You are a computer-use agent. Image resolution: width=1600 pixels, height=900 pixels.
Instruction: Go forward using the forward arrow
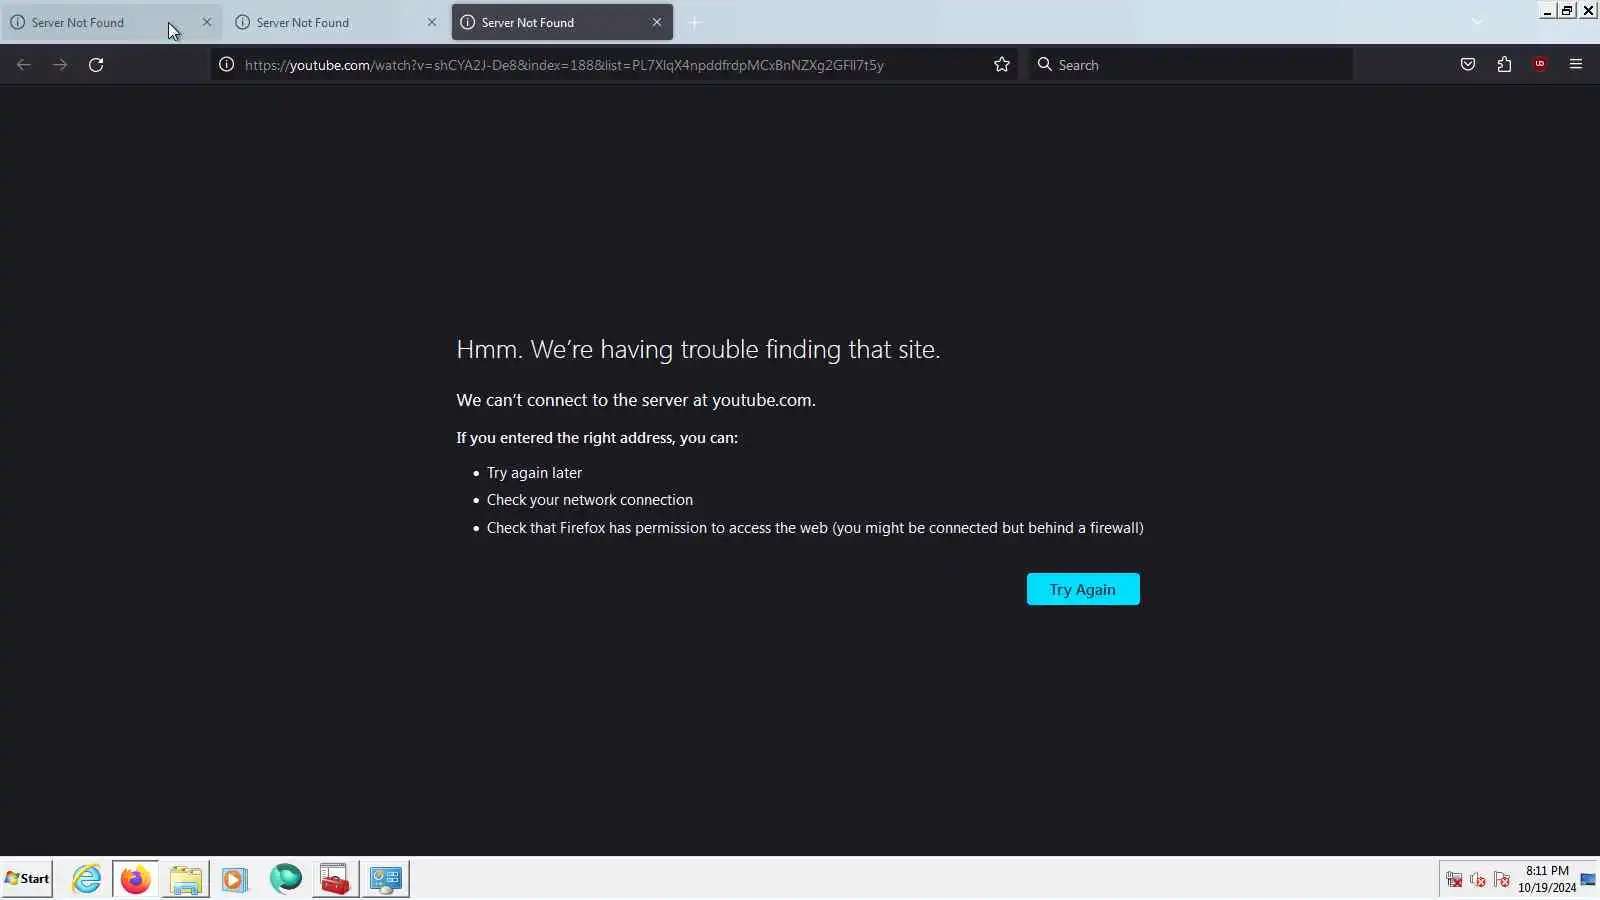pos(60,65)
